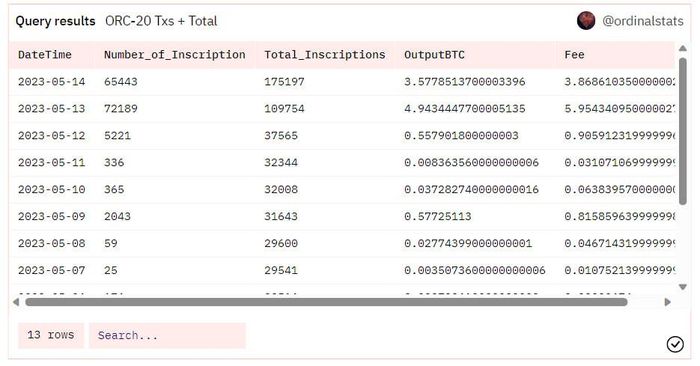The width and height of the screenshot is (700, 366).
Task: Select the Fee cell in the 2023-05-12 row
Action: coord(620,136)
